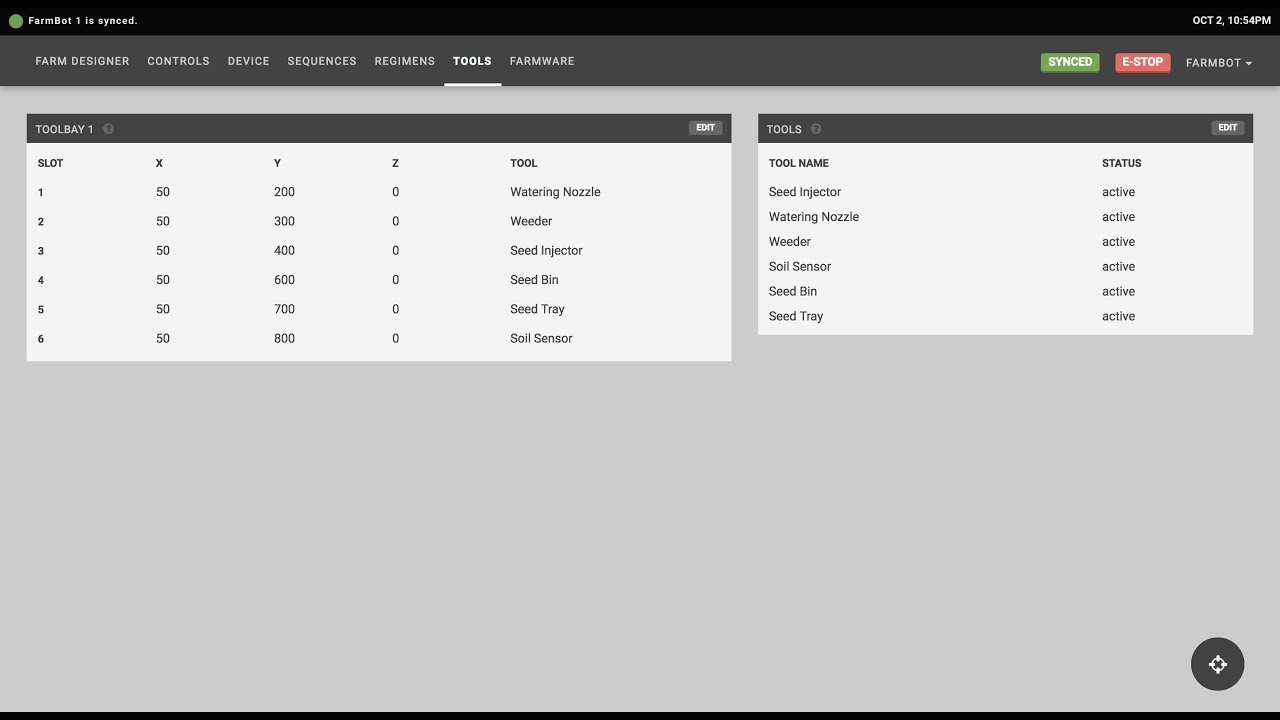Viewport: 1280px width, 720px height.
Task: Select Weeder in Tools list
Action: pos(789,242)
